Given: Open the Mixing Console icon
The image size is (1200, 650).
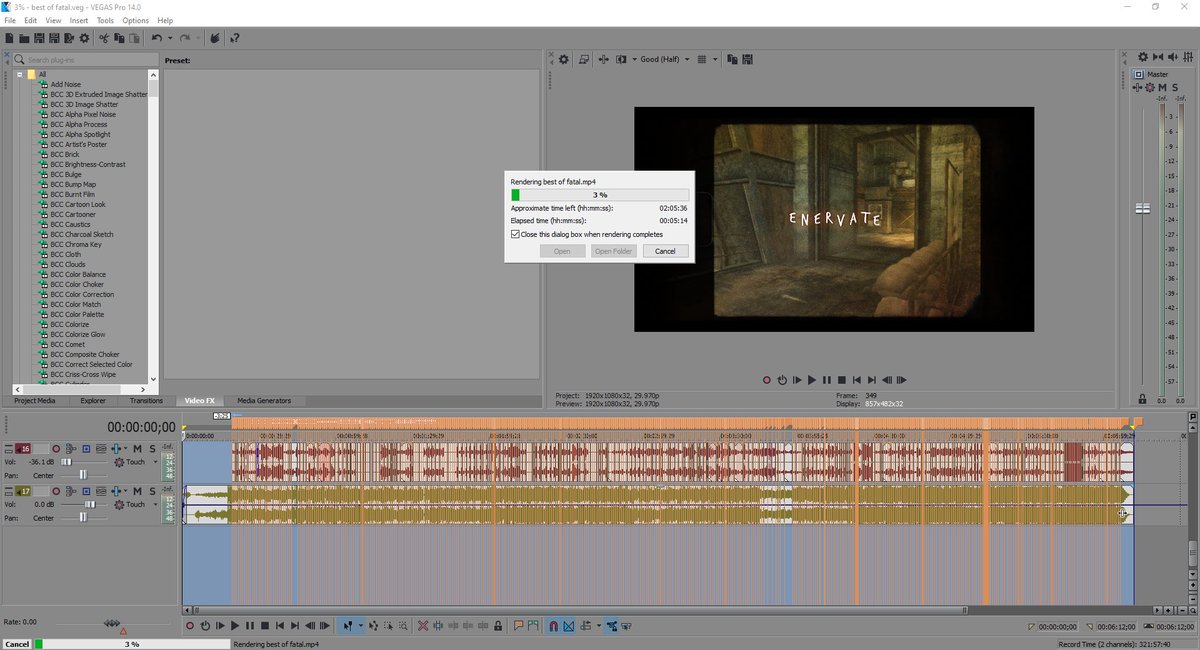Looking at the screenshot, I should [x=1188, y=57].
